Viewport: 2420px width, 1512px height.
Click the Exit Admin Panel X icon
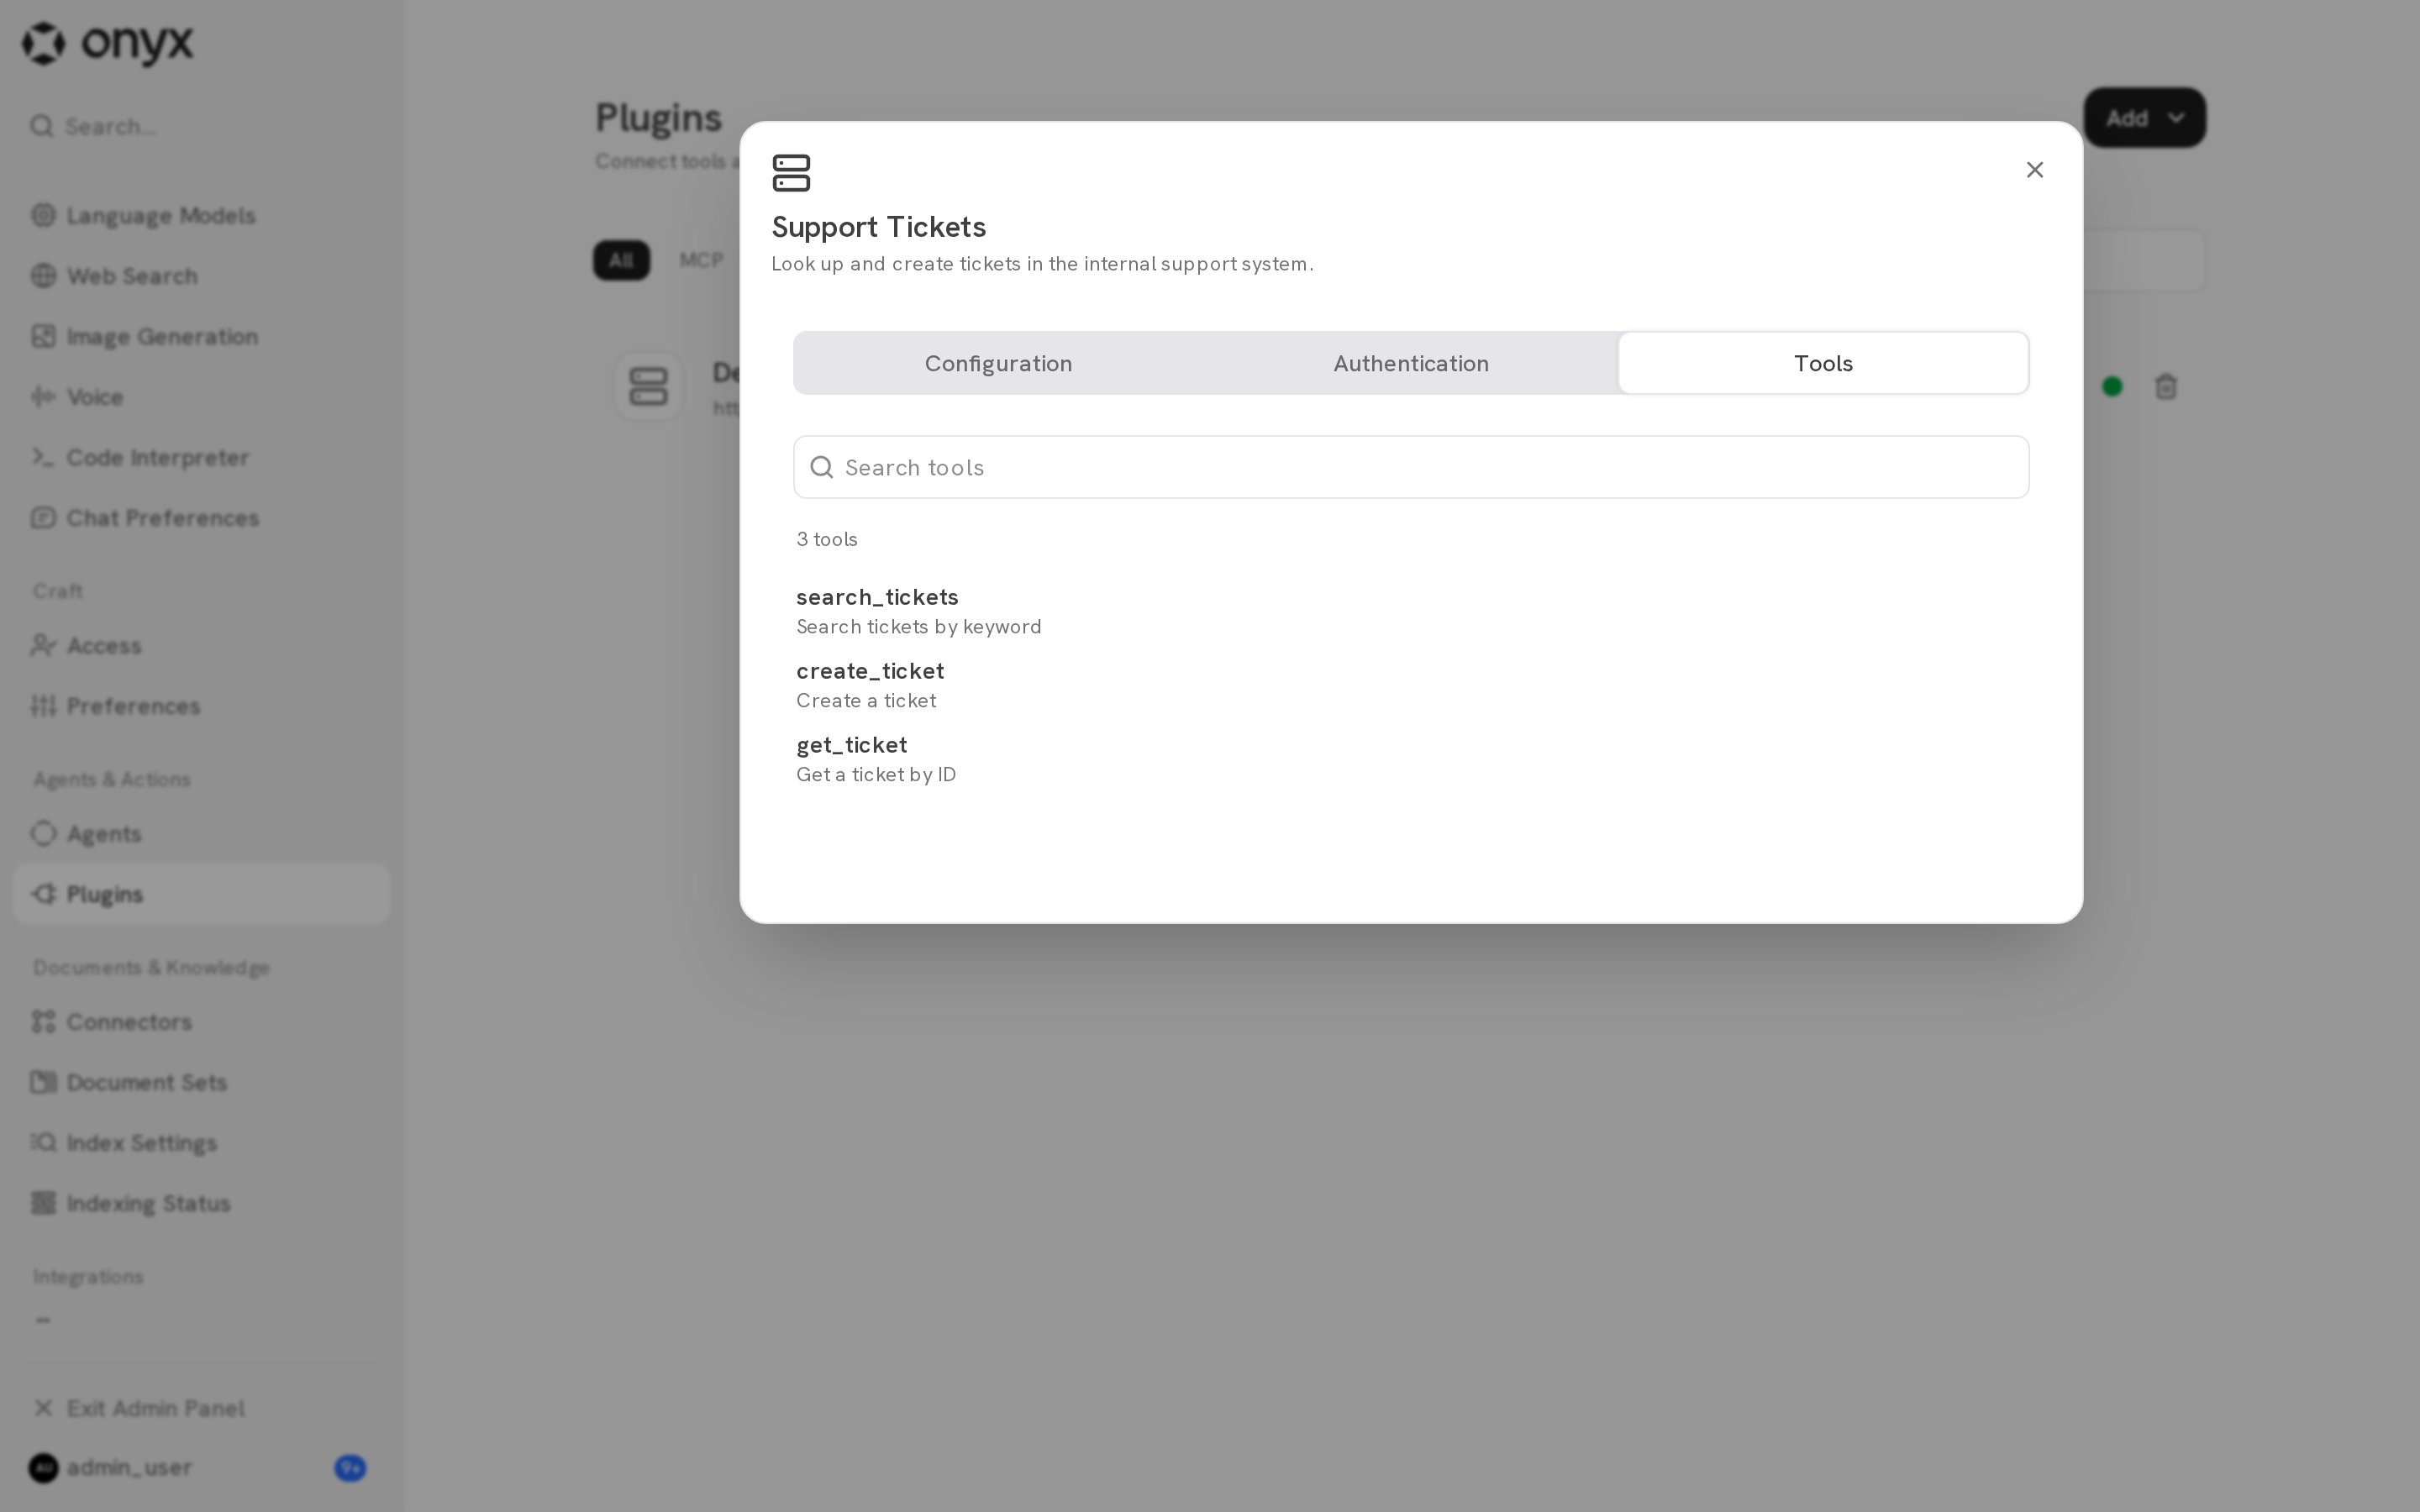43,1408
